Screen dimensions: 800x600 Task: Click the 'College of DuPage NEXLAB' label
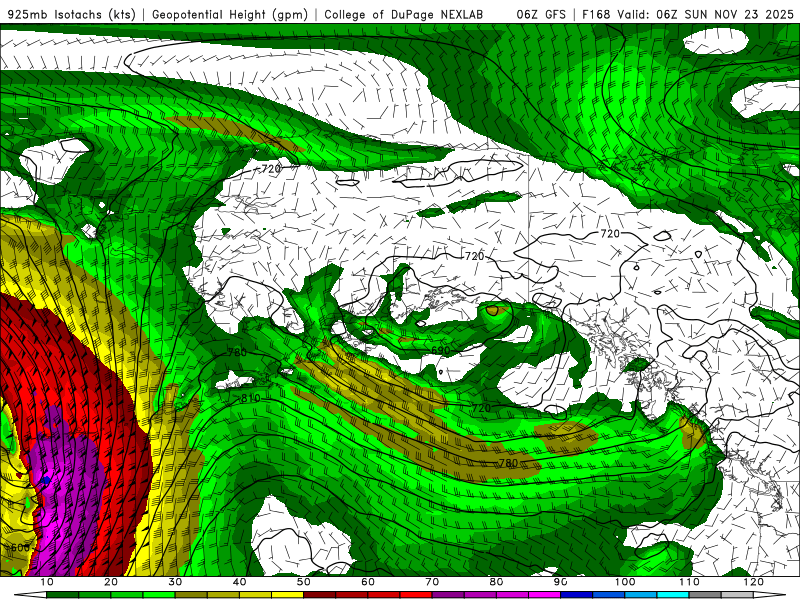coord(404,14)
